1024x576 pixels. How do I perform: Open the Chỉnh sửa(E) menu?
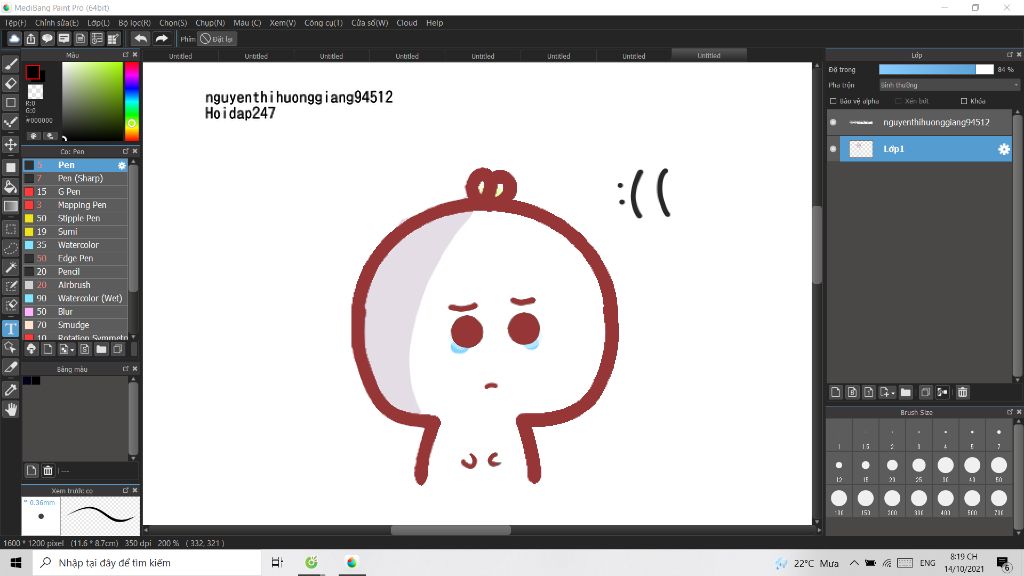pos(57,23)
